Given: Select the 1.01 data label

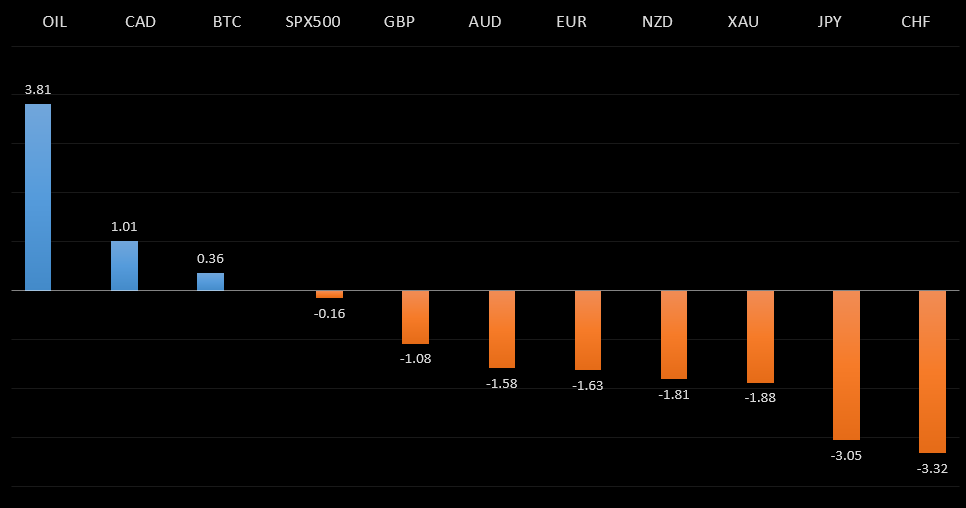Looking at the screenshot, I should (124, 227).
